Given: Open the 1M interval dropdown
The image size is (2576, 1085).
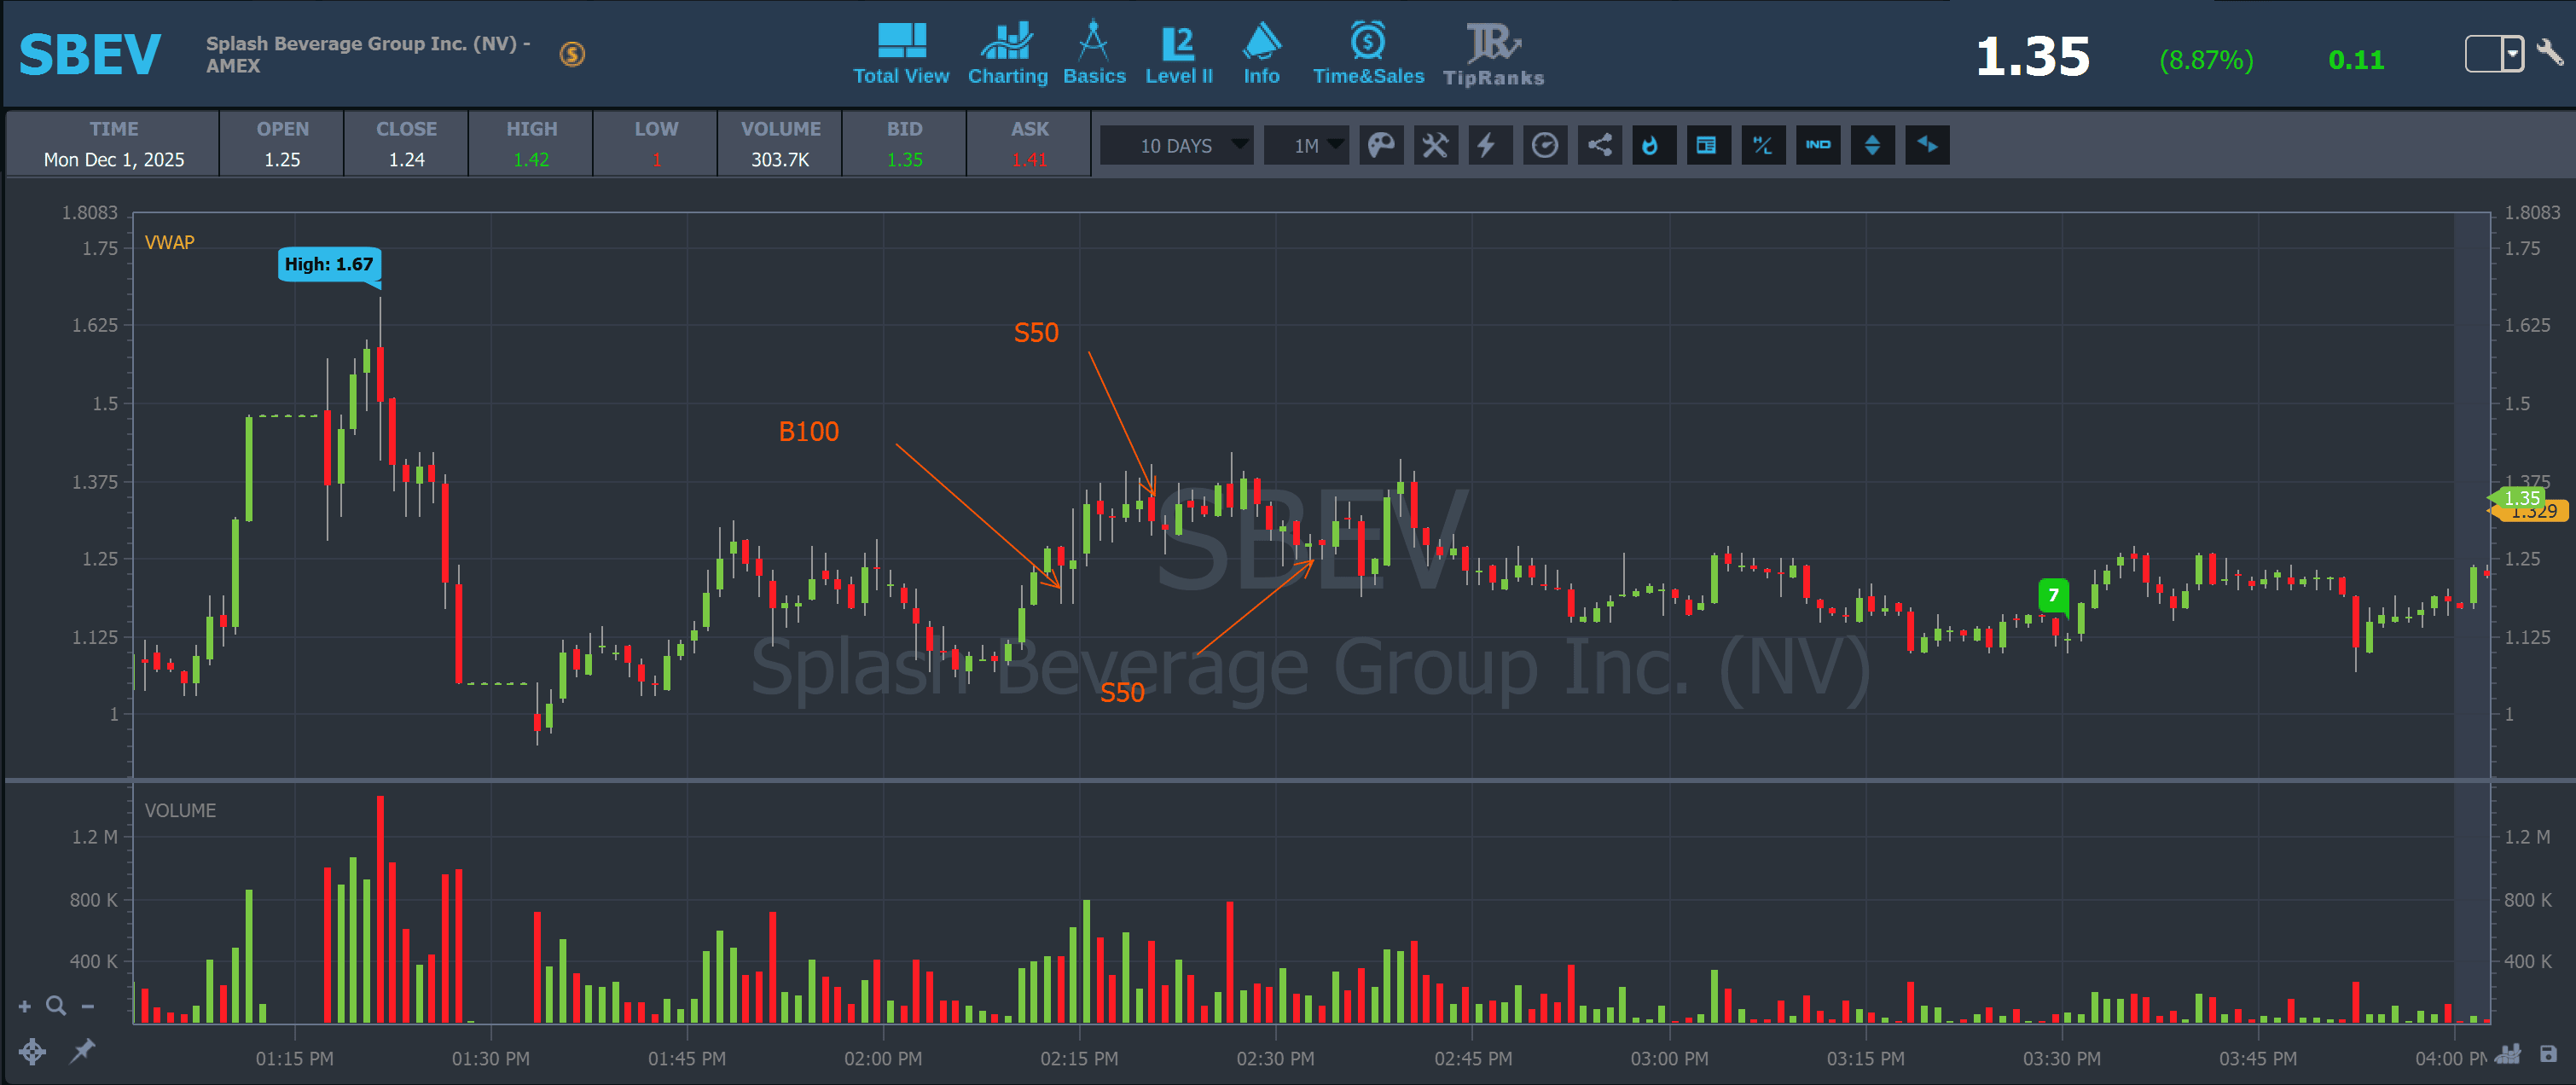Looking at the screenshot, I should coord(1306,146).
